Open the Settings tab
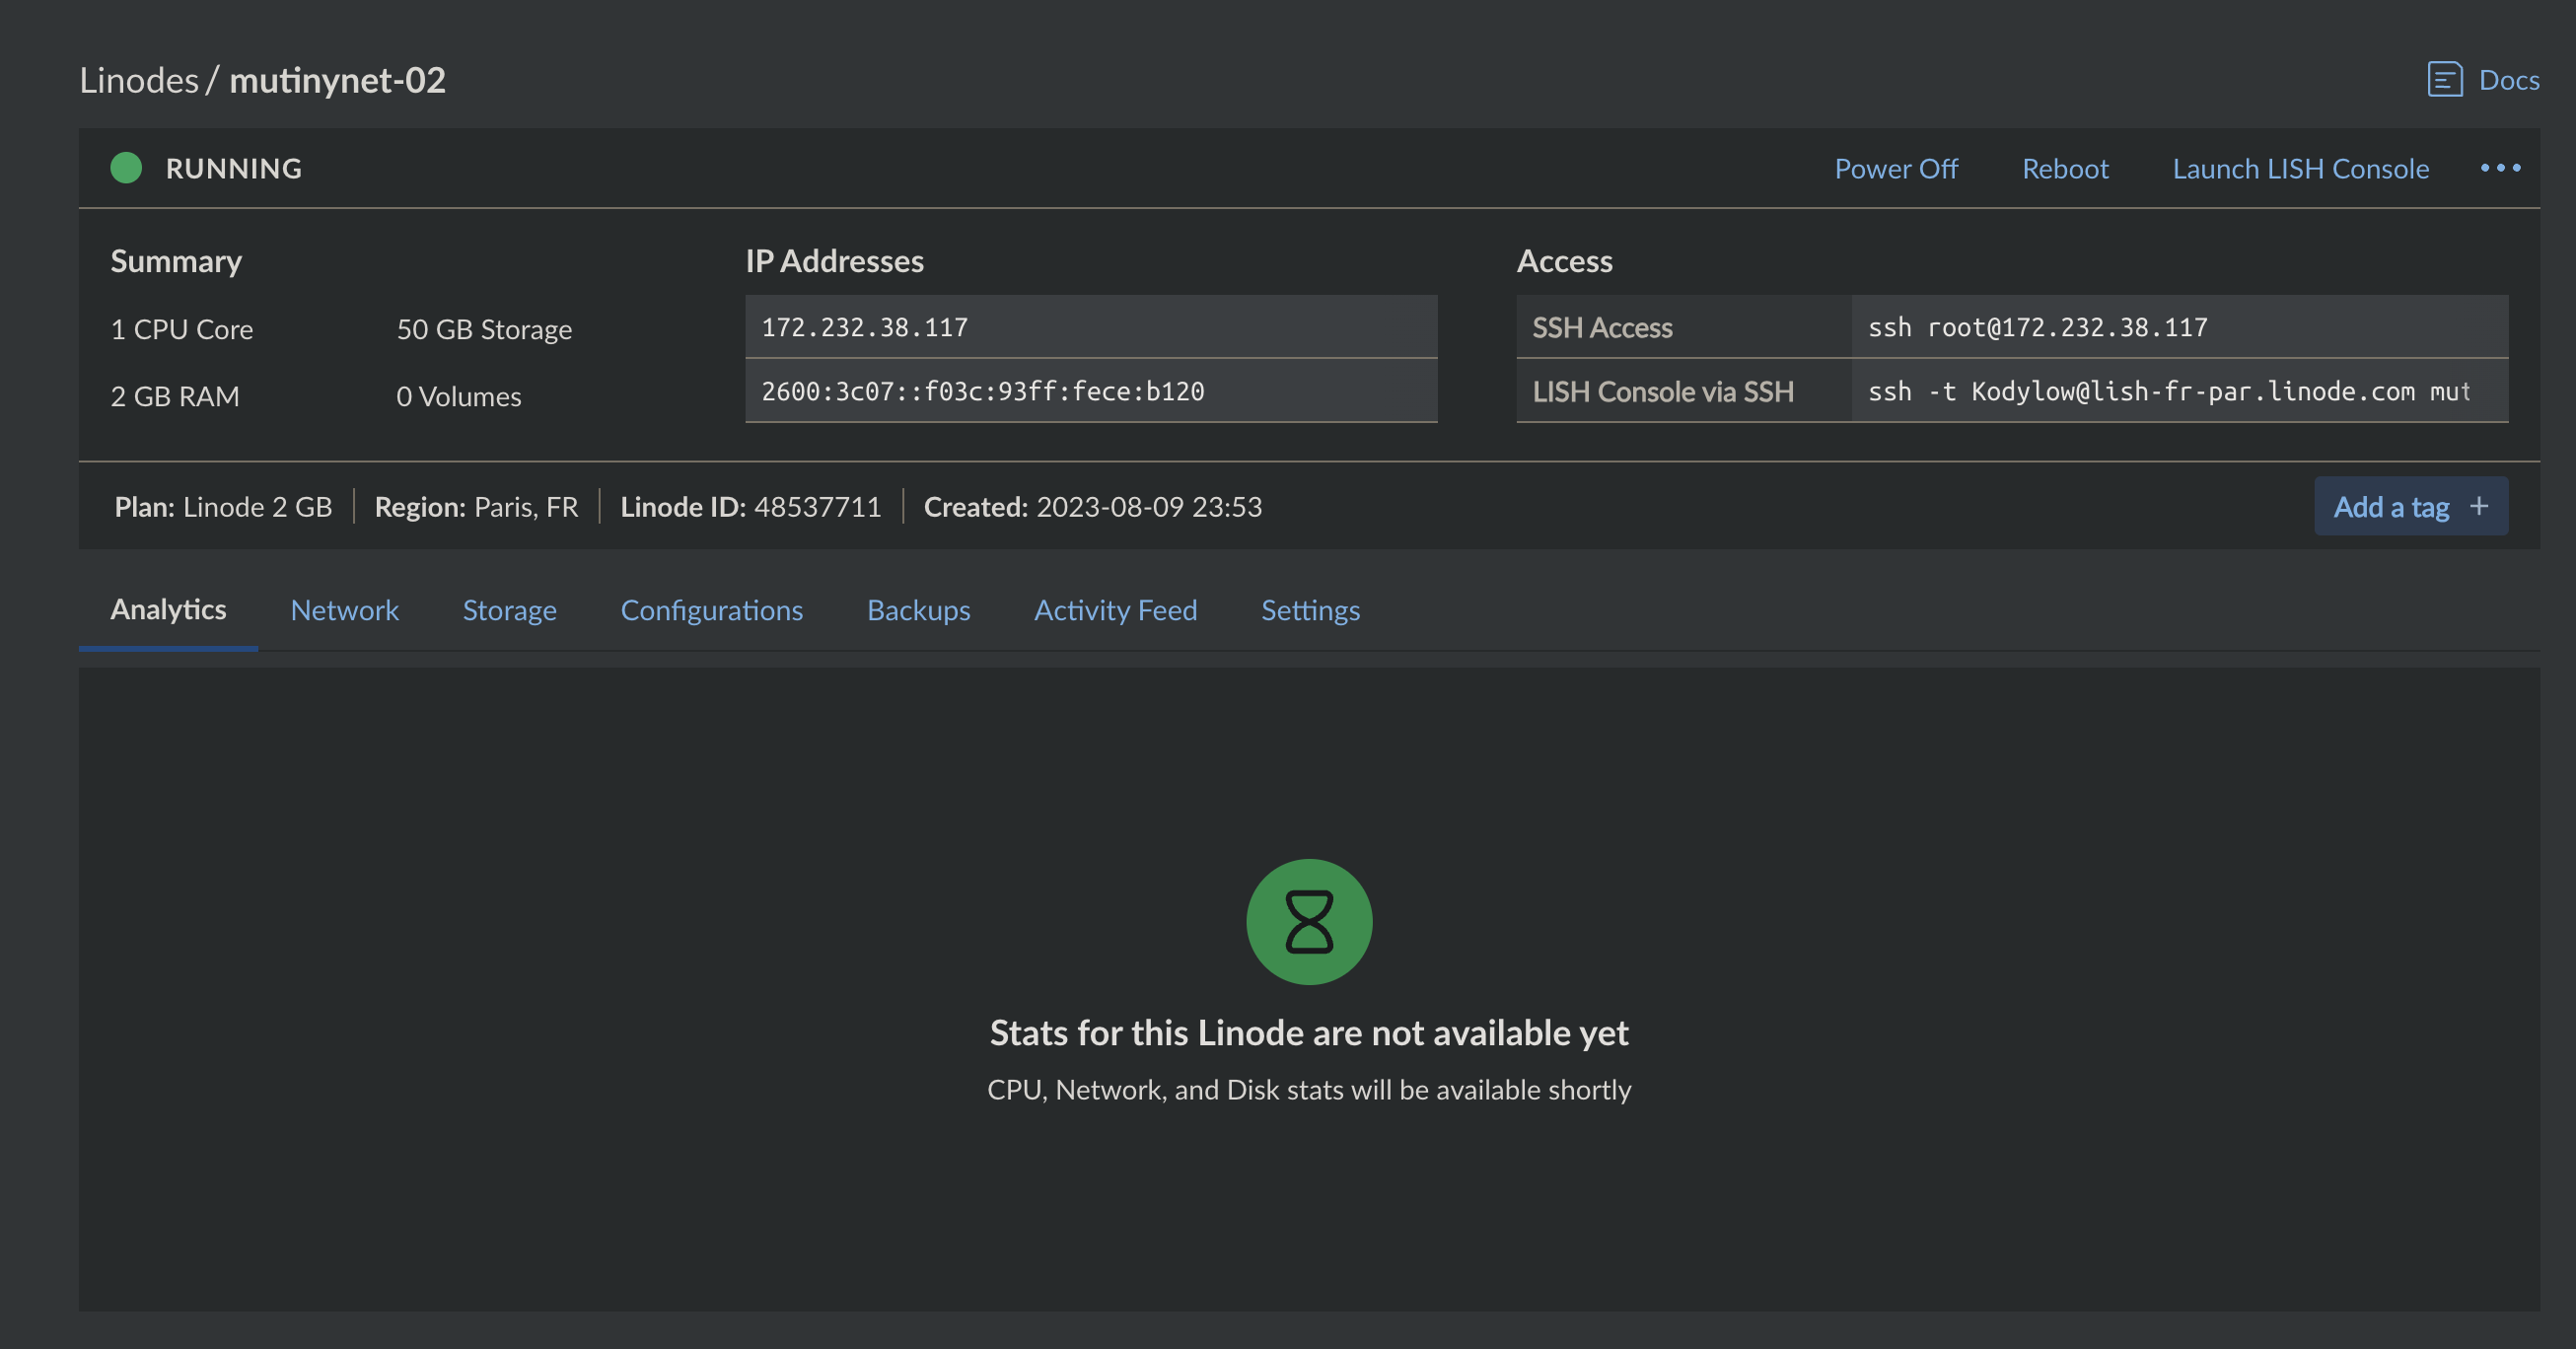This screenshot has height=1349, width=2576. click(1310, 610)
